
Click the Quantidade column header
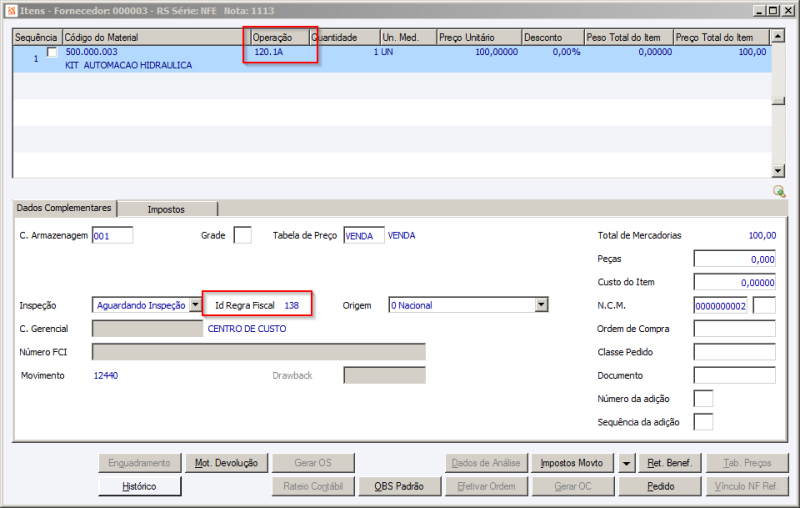pyautogui.click(x=345, y=37)
